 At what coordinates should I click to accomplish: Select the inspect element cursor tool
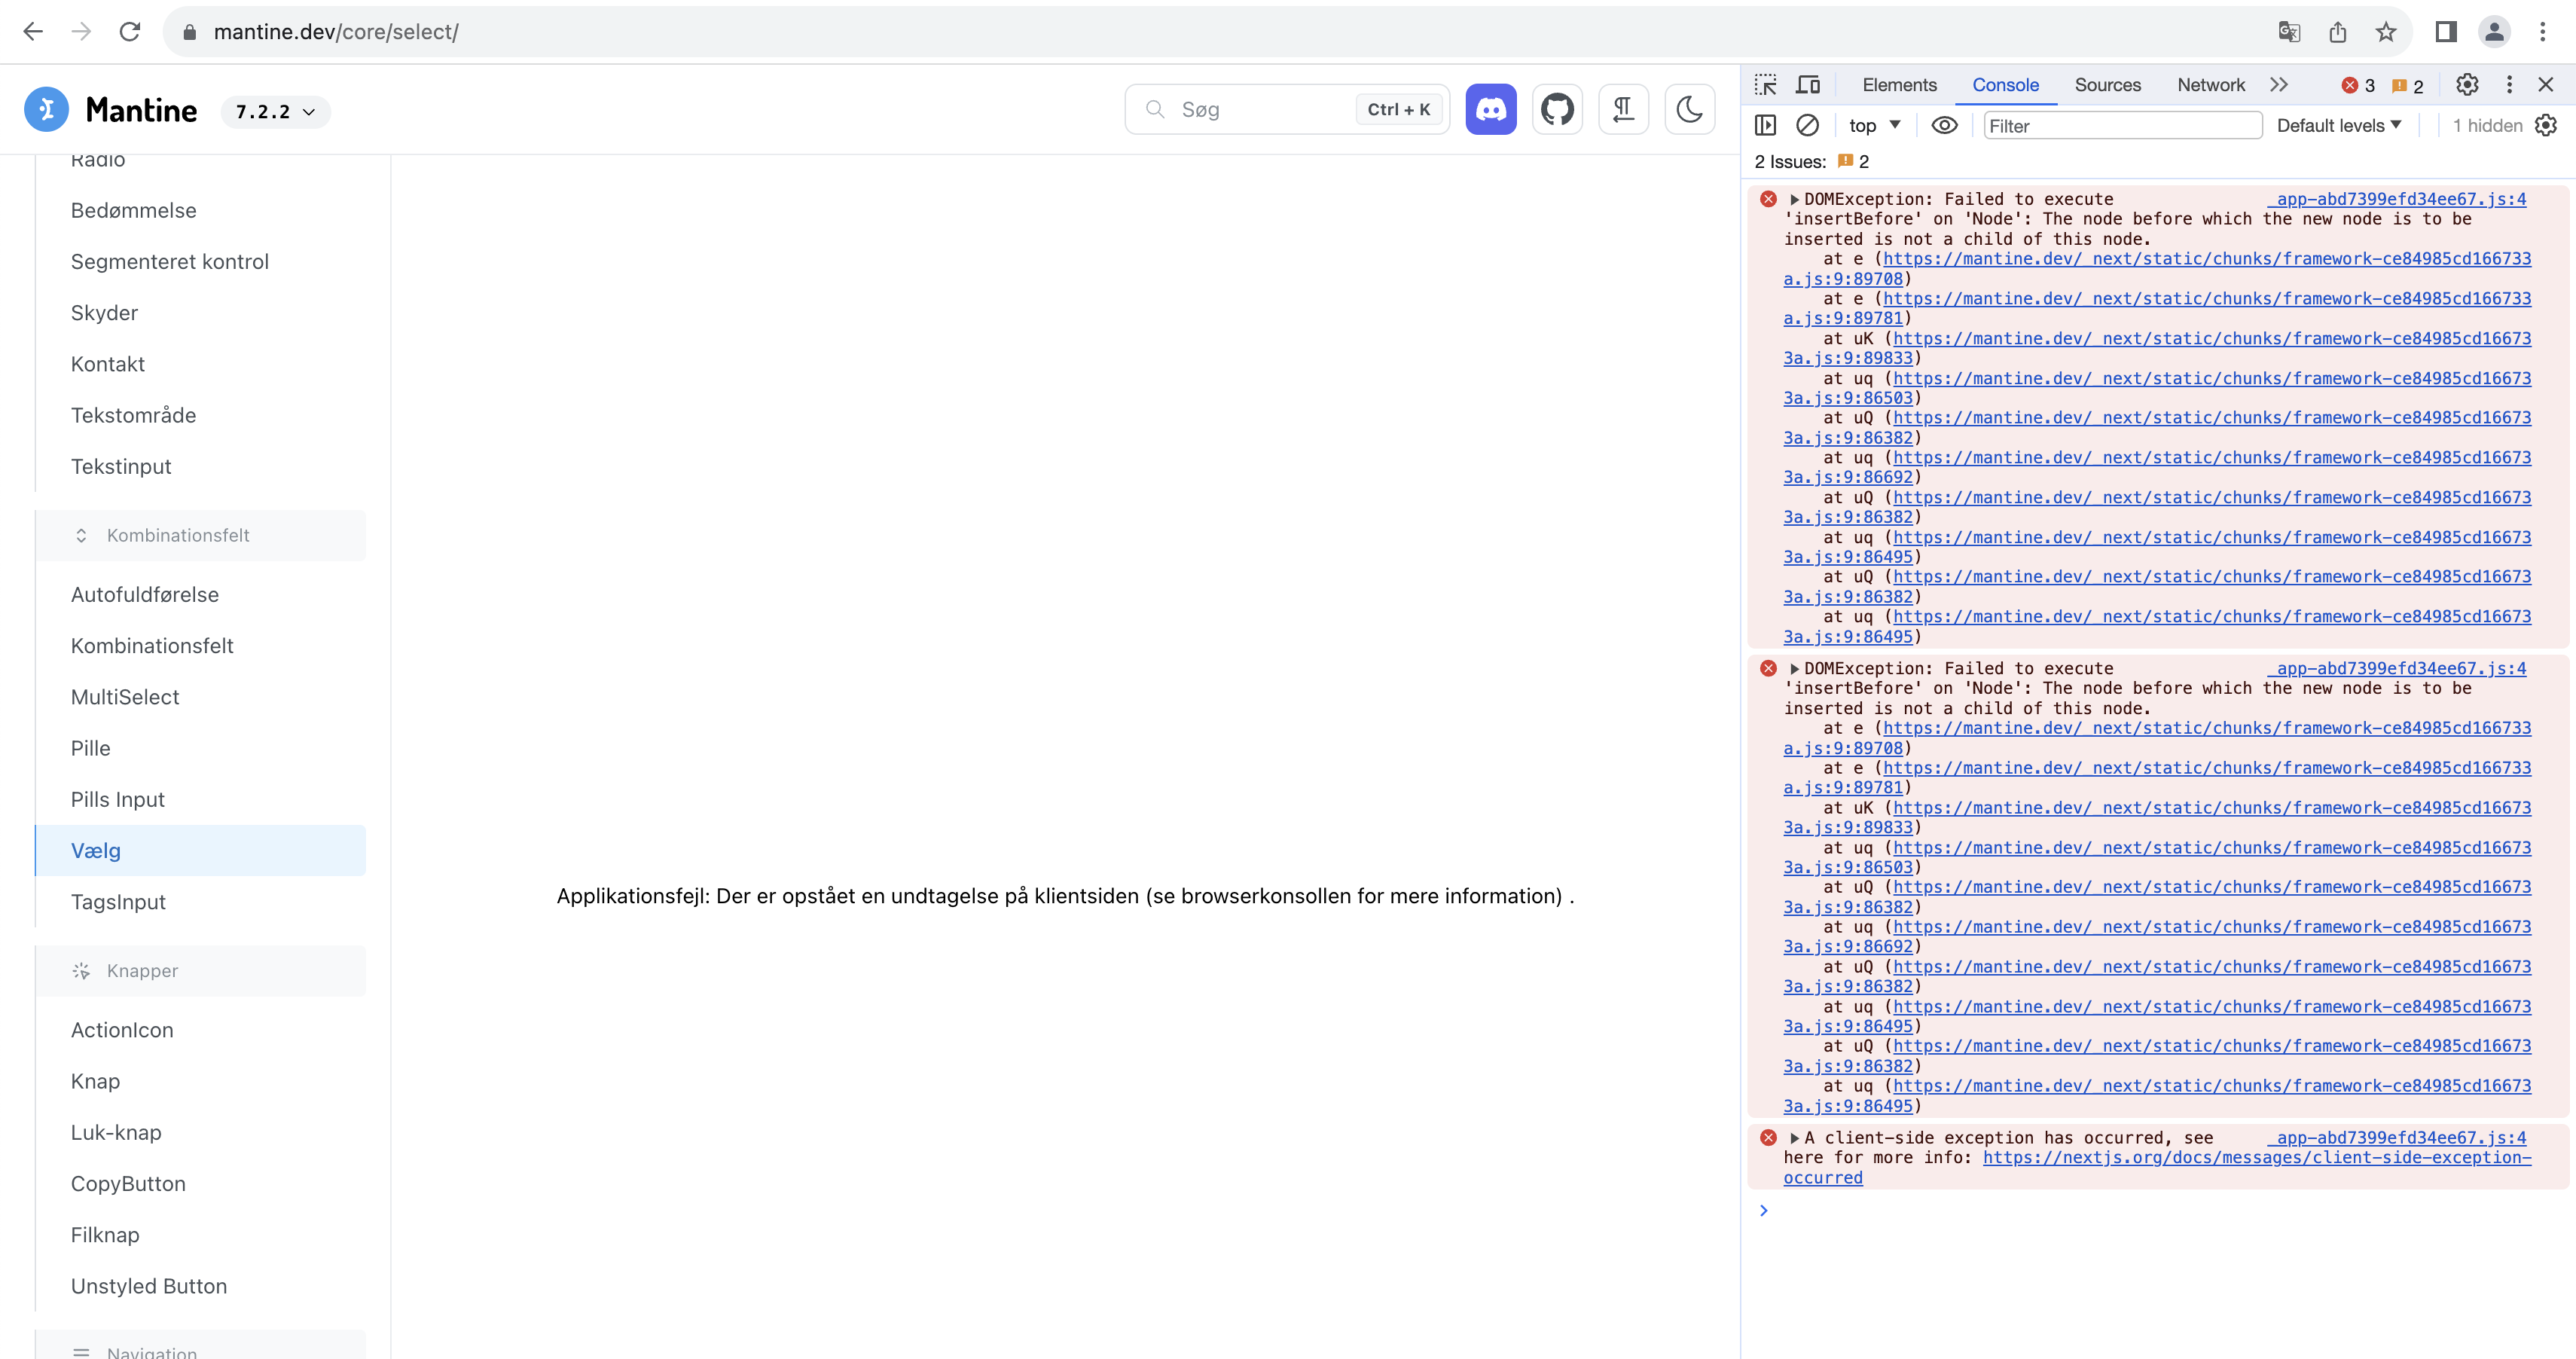pyautogui.click(x=1766, y=84)
